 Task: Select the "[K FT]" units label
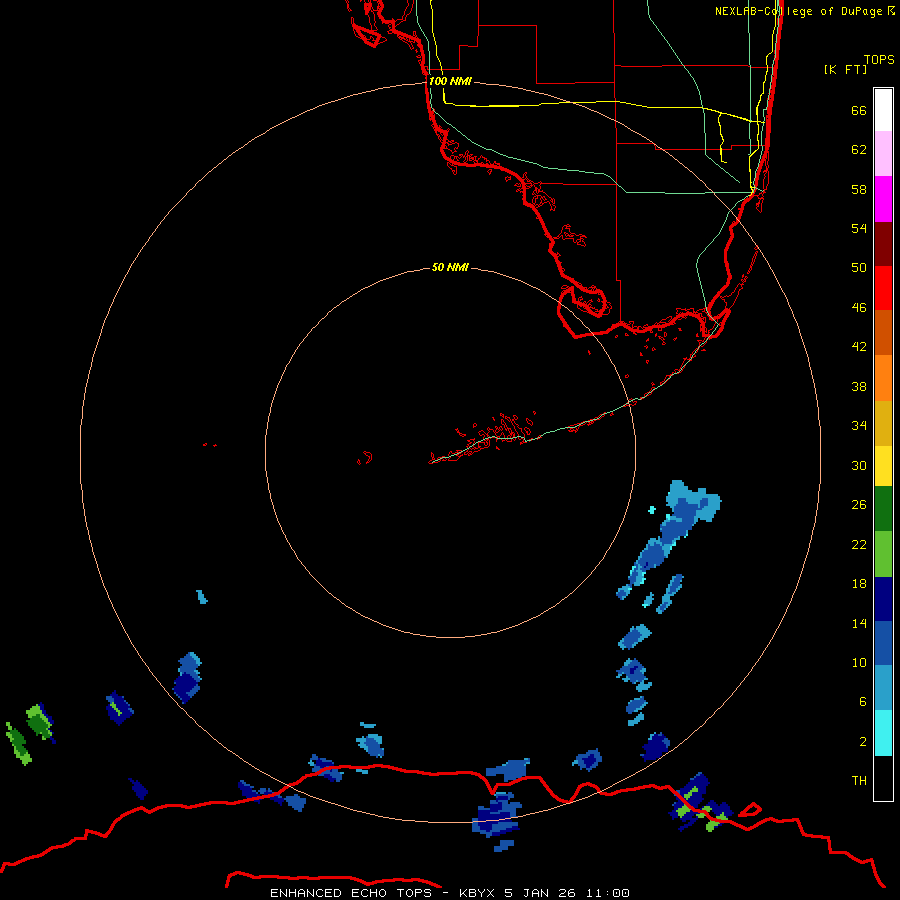[845, 69]
